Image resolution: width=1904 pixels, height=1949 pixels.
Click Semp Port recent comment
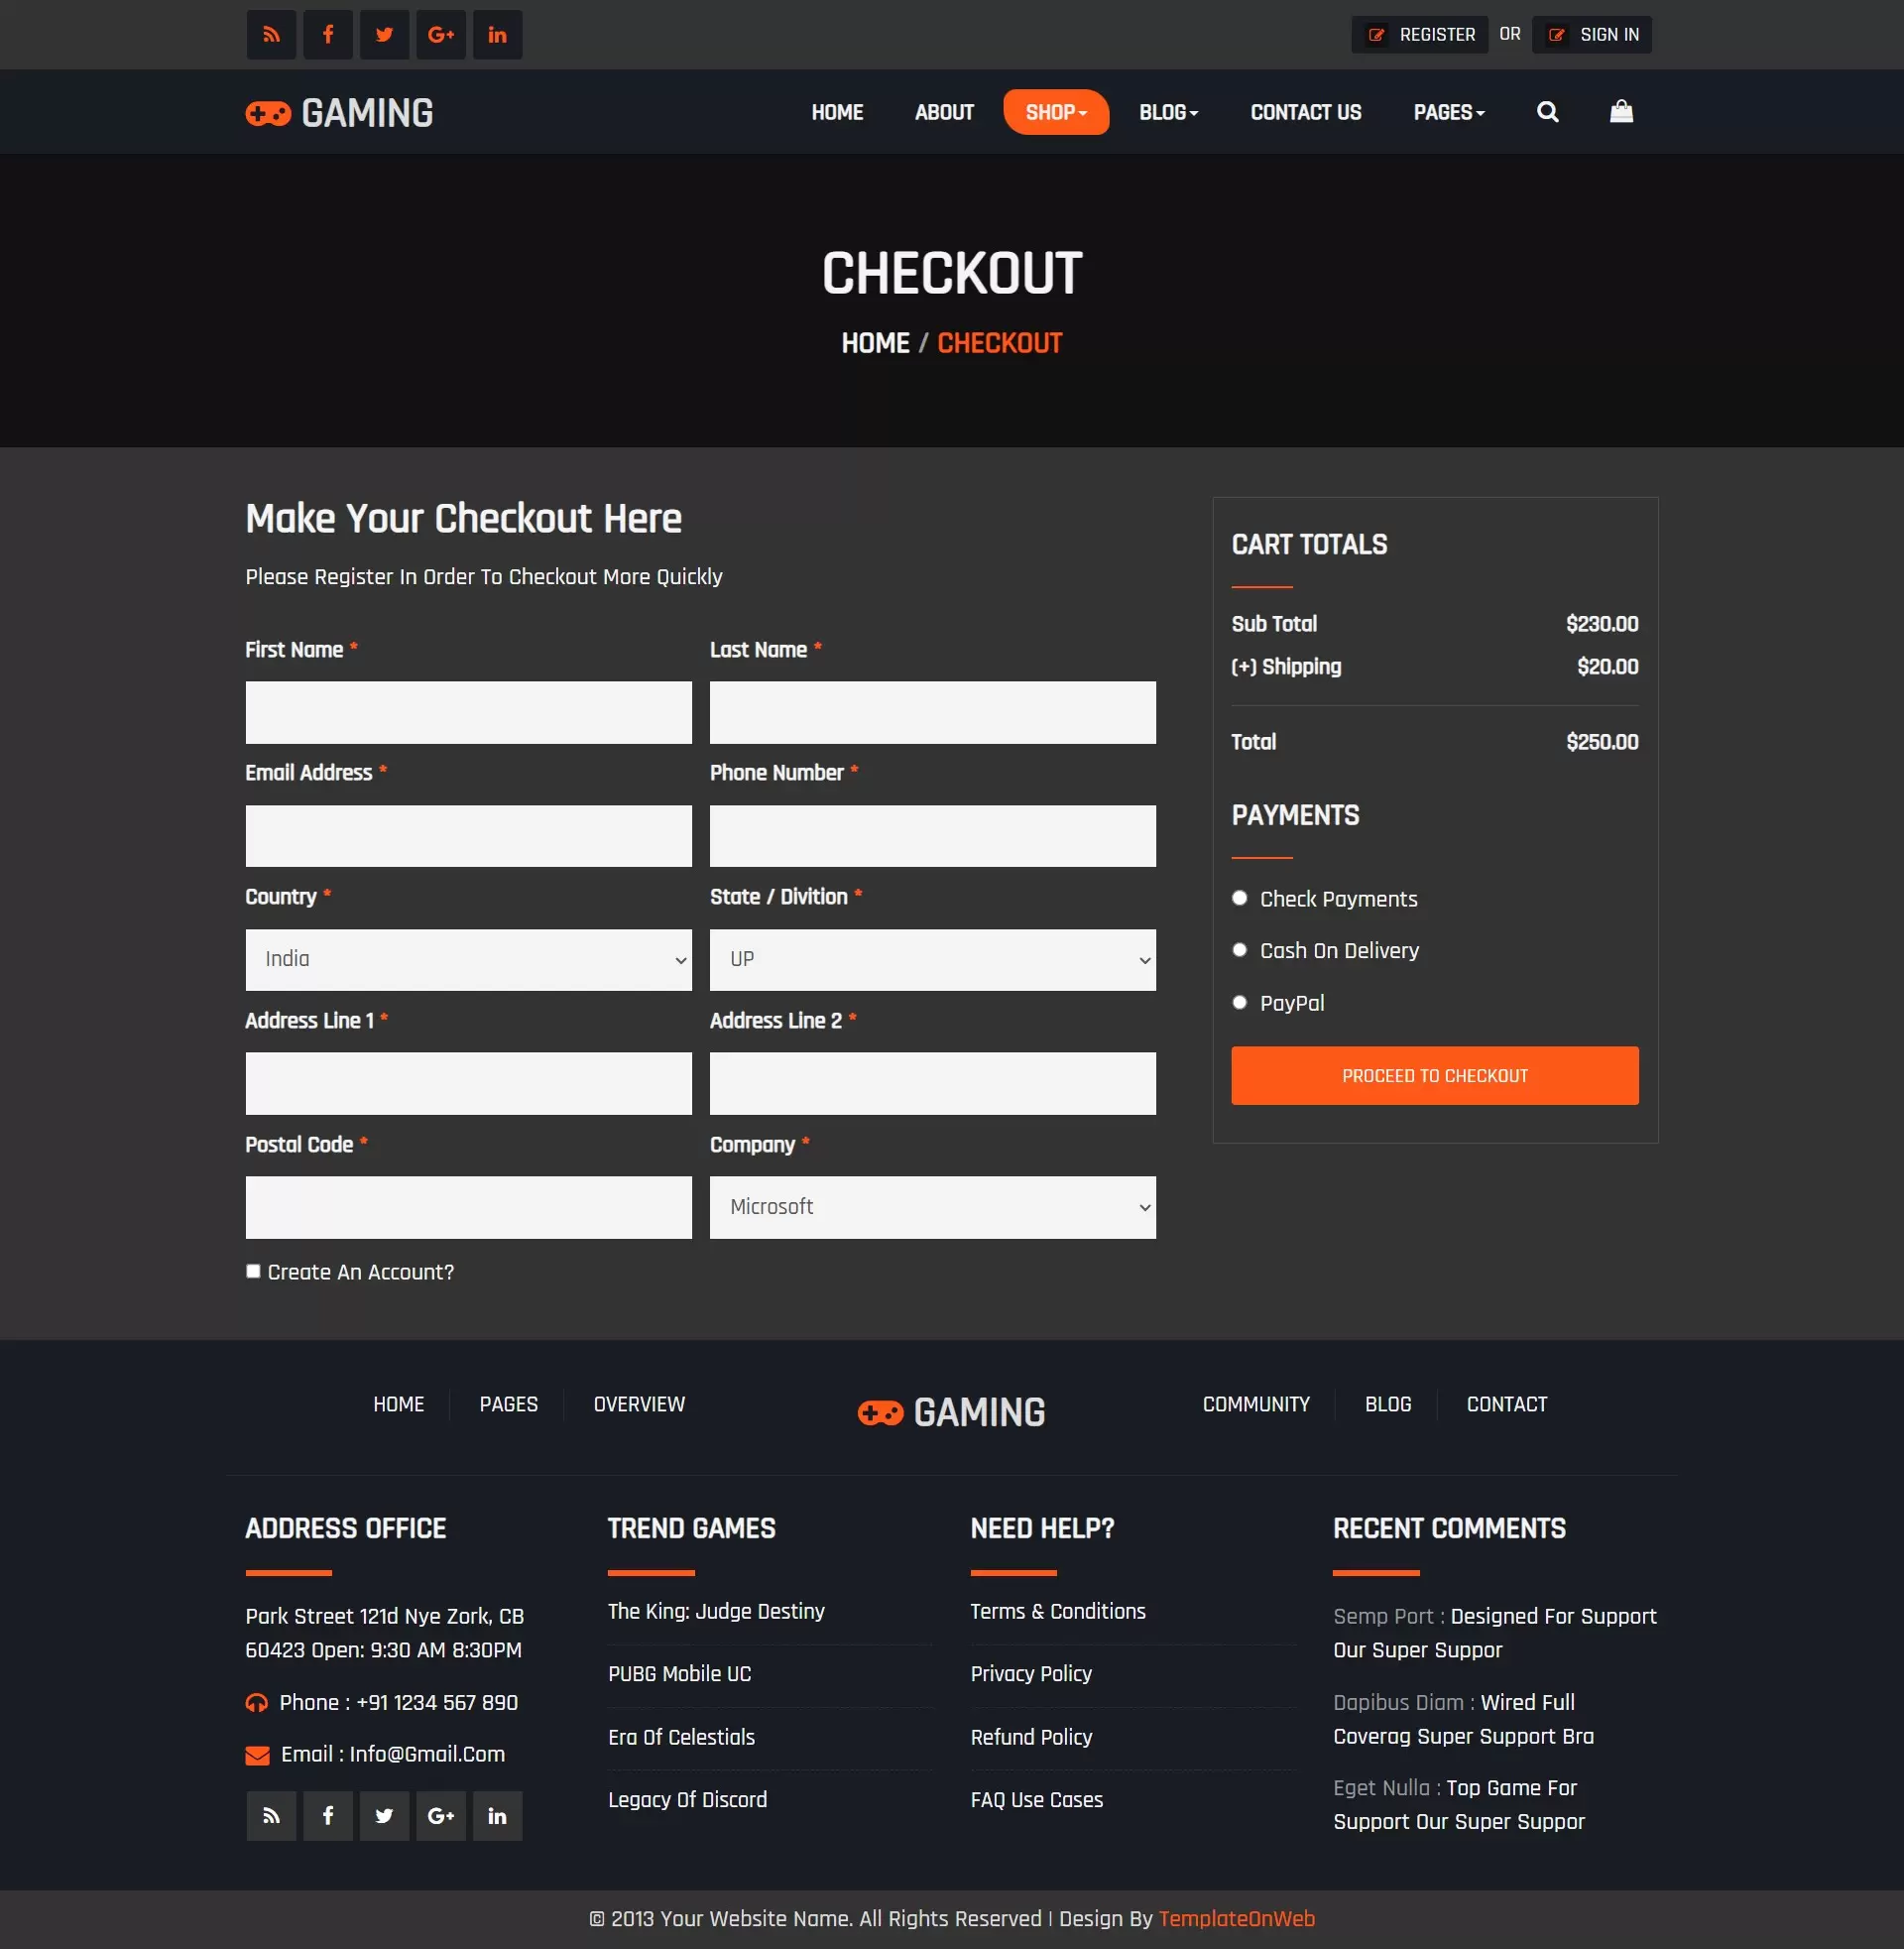[1494, 1633]
